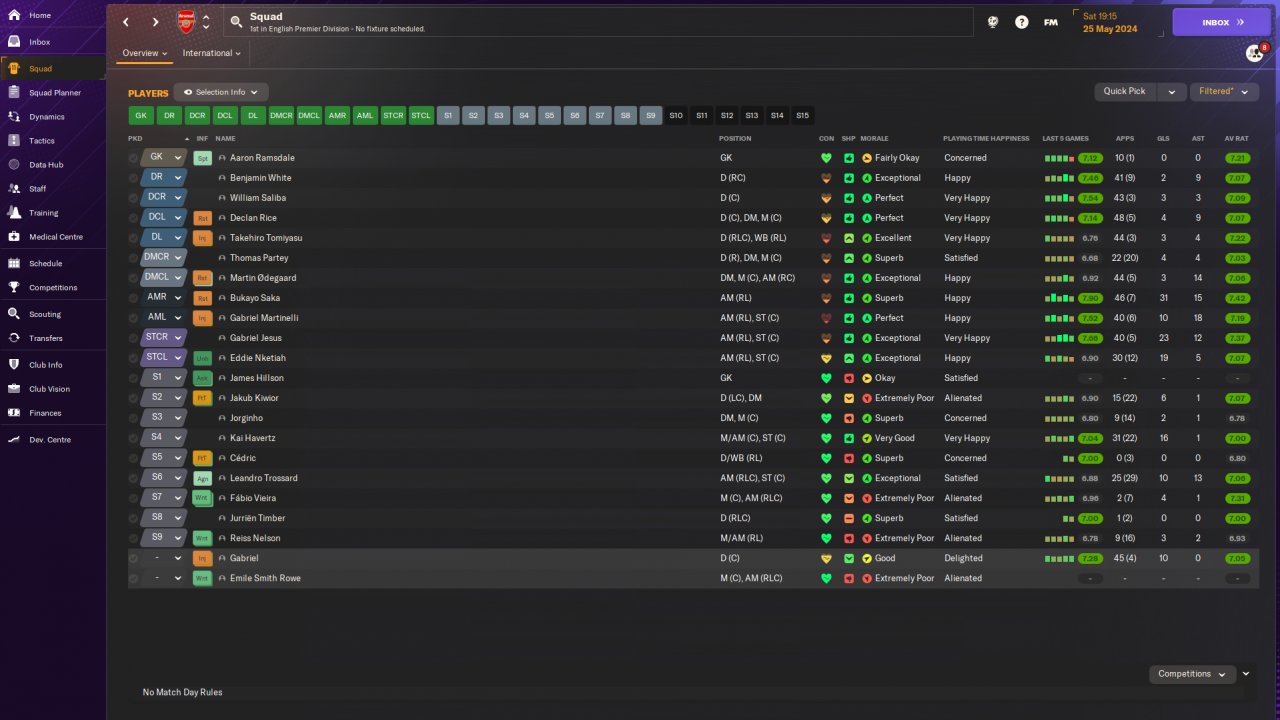Click the Quick Pick button
The image size is (1280, 720).
pyautogui.click(x=1125, y=91)
